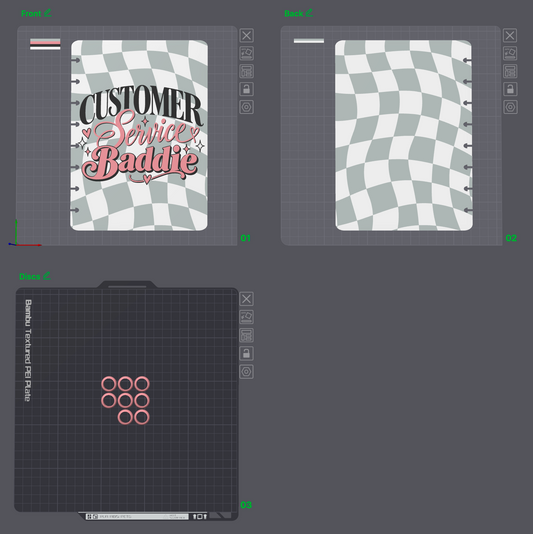Edit the Back plate name via pencil icon
The height and width of the screenshot is (534, 533).
309,13
